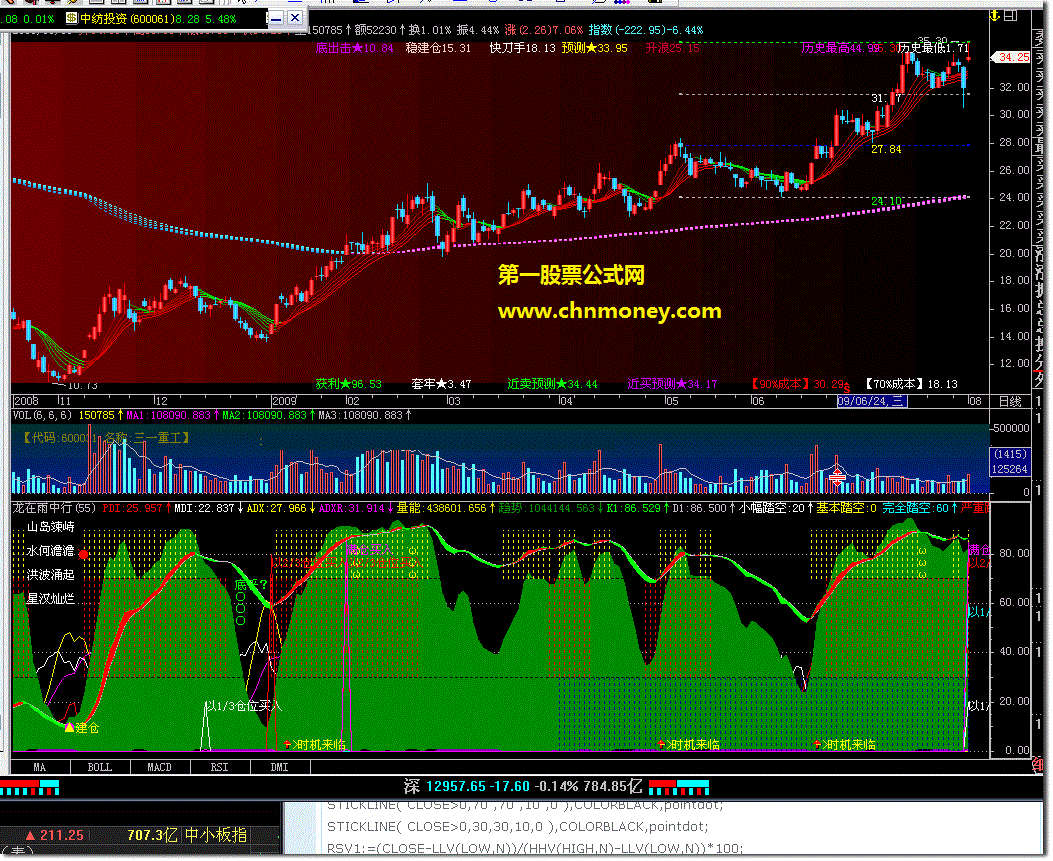Viewport: 1053px width, 861px height.
Task: Click the 2008 year marker on timeline
Action: [26, 402]
